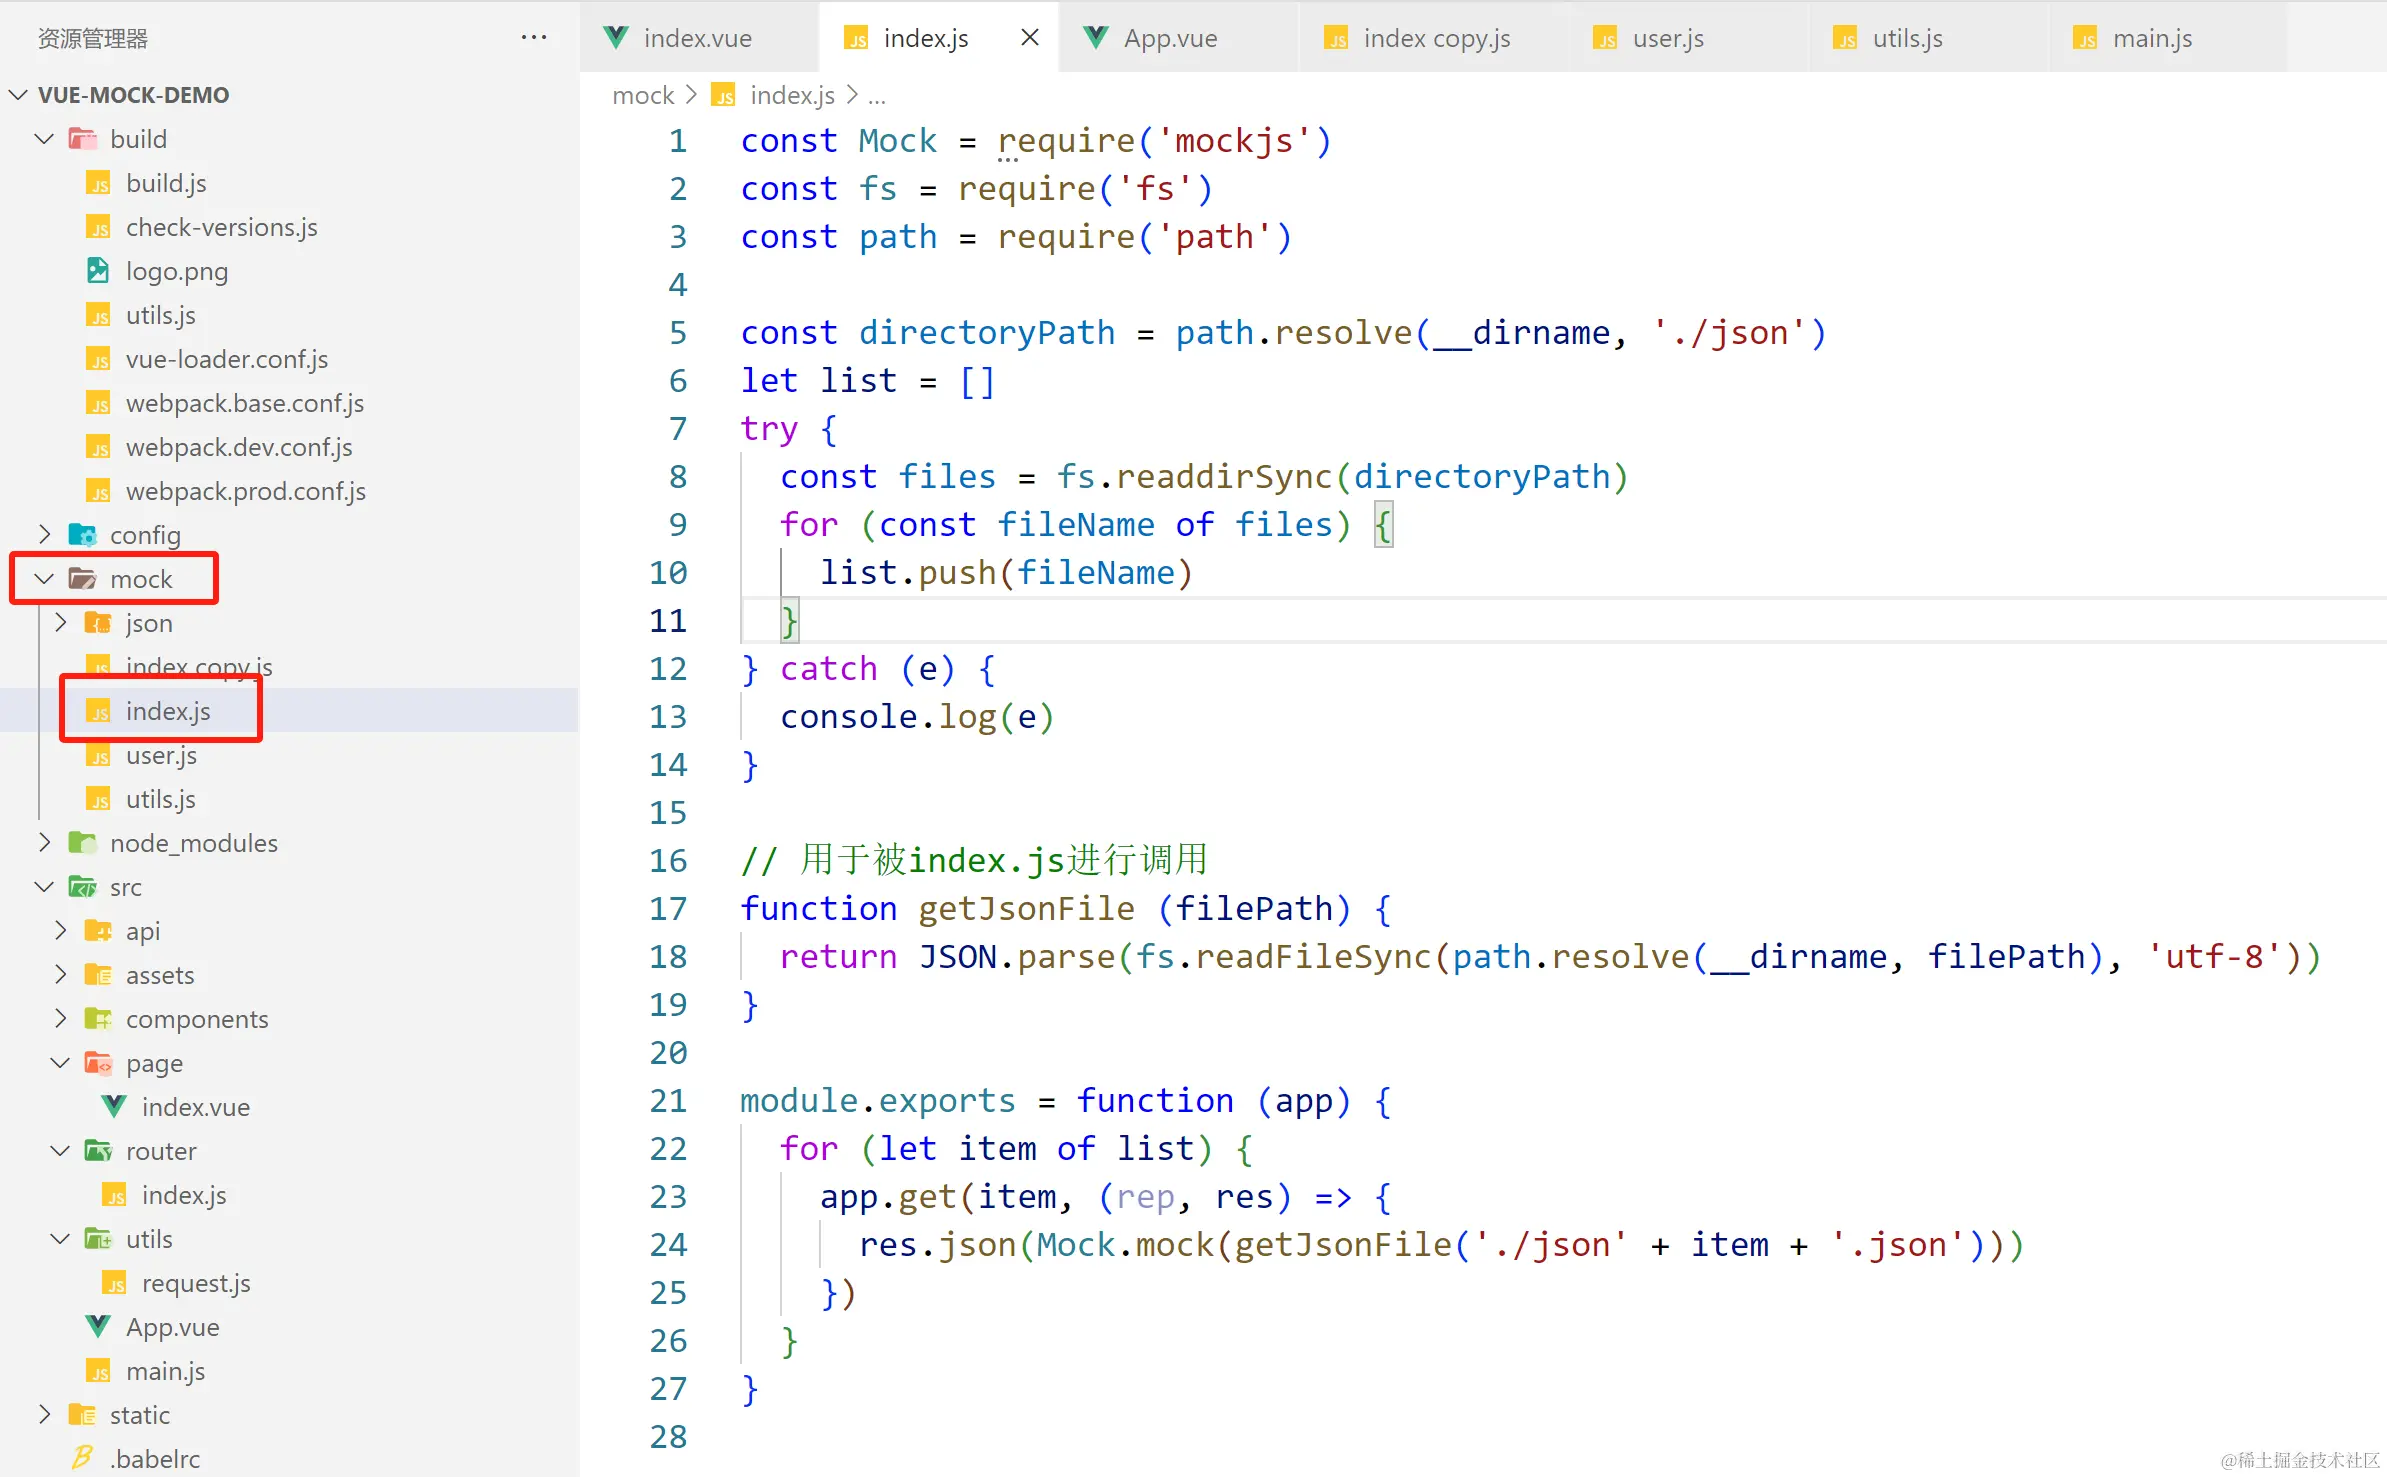Expand the node_modules folder chevron
Screen dimensions: 2387x1477
tap(44, 843)
